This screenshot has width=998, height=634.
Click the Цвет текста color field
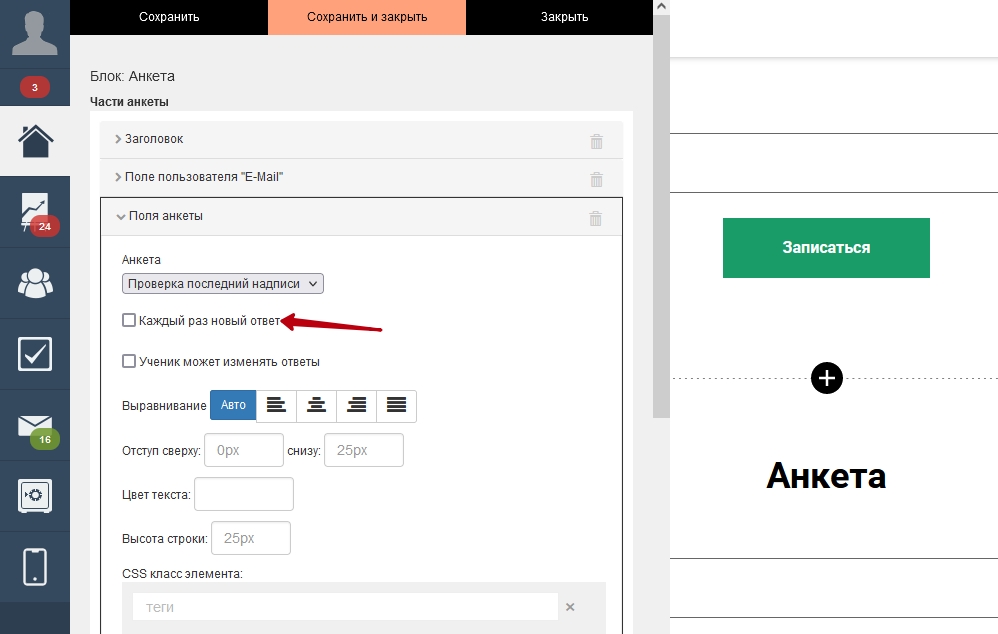click(x=244, y=494)
